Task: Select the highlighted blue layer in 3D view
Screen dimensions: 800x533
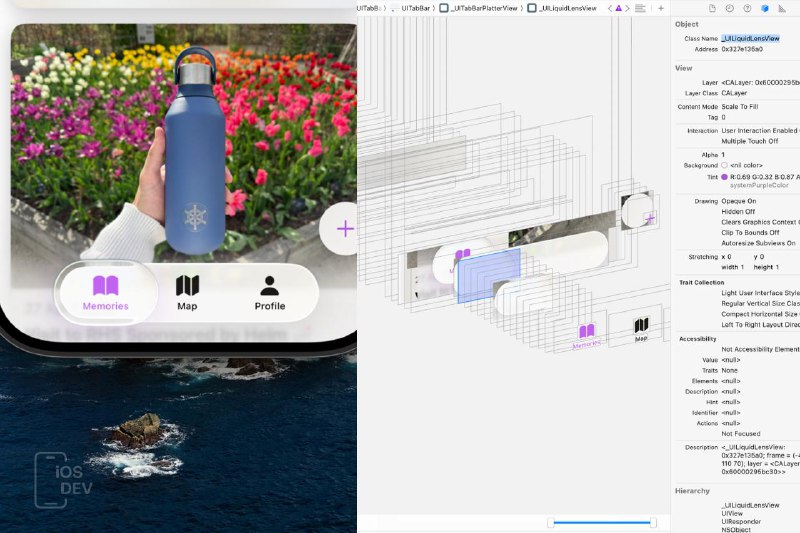Action: click(x=488, y=275)
